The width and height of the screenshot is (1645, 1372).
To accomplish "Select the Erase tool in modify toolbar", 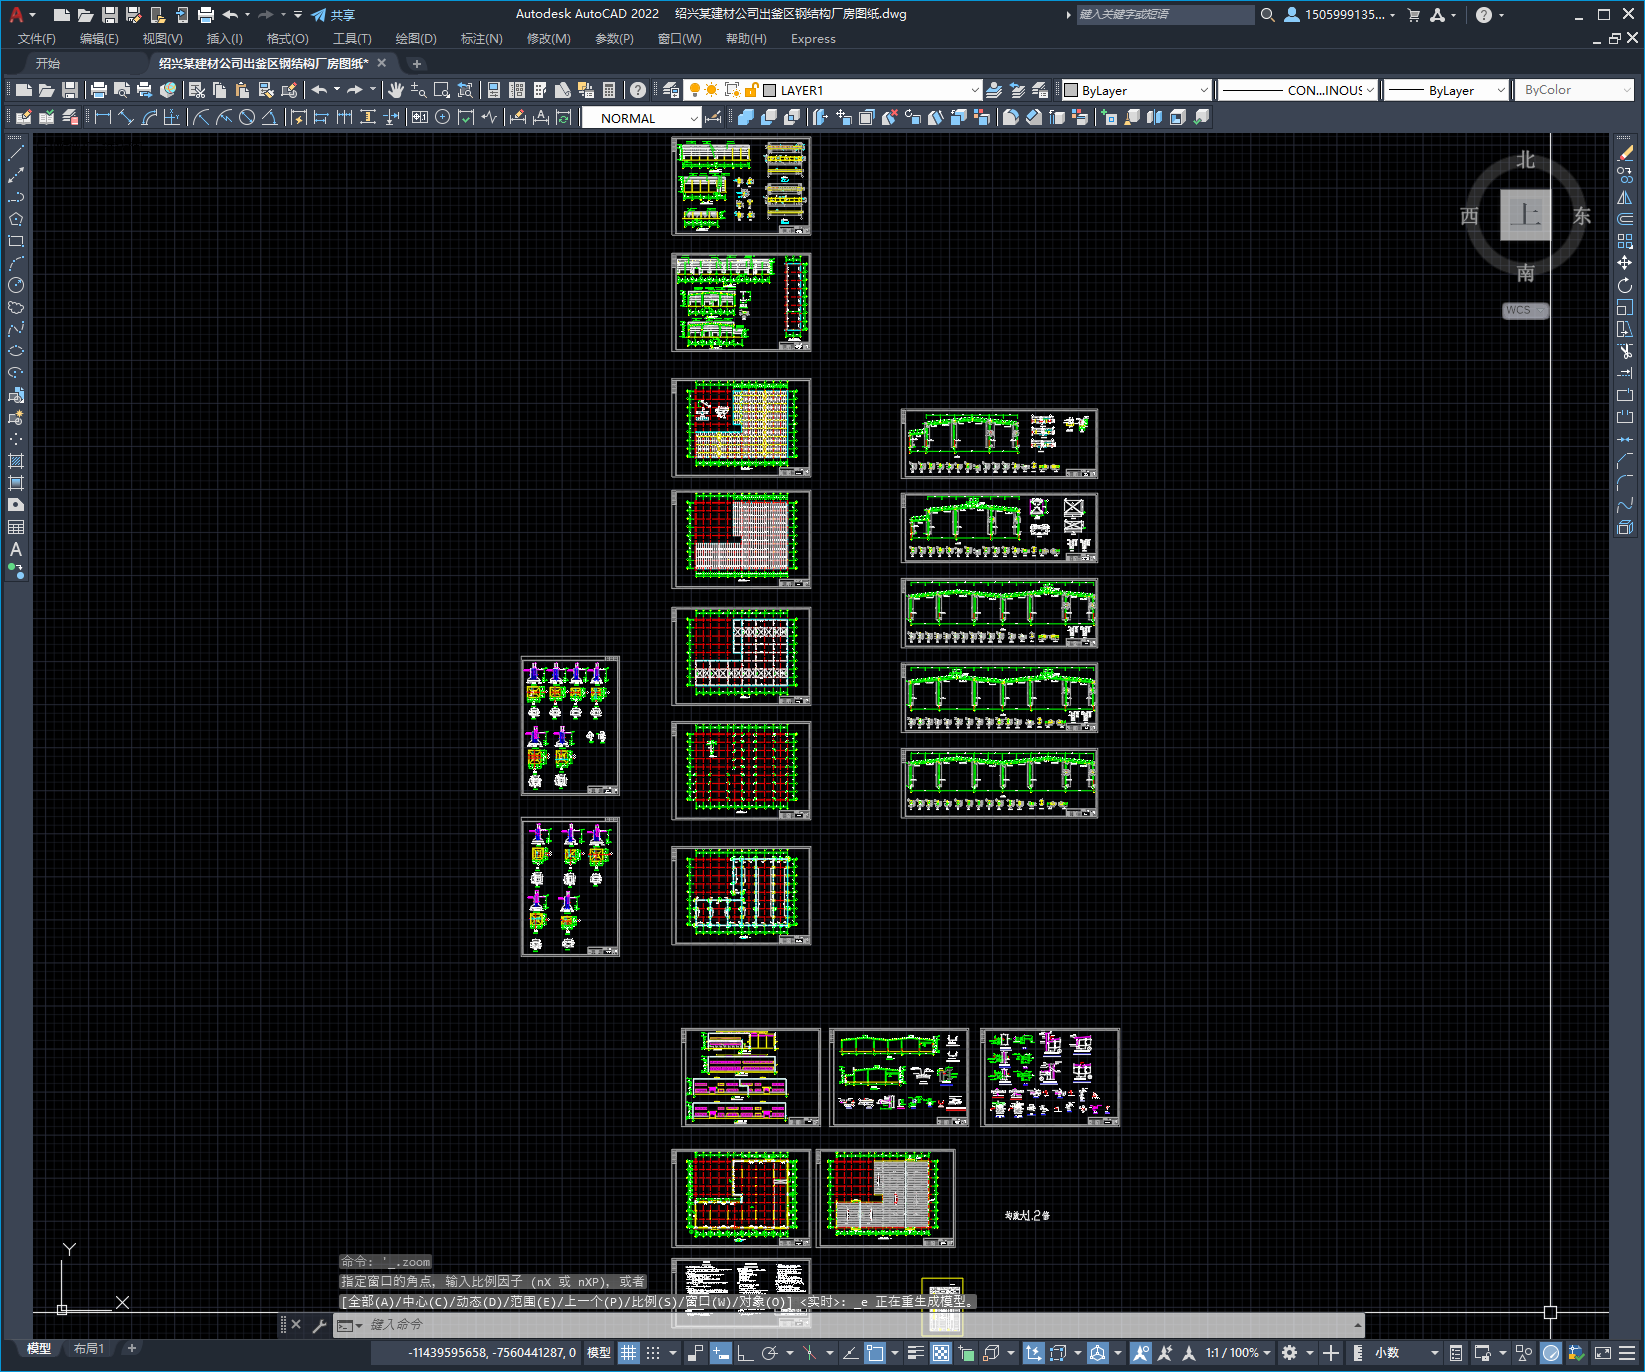I will point(1625,153).
